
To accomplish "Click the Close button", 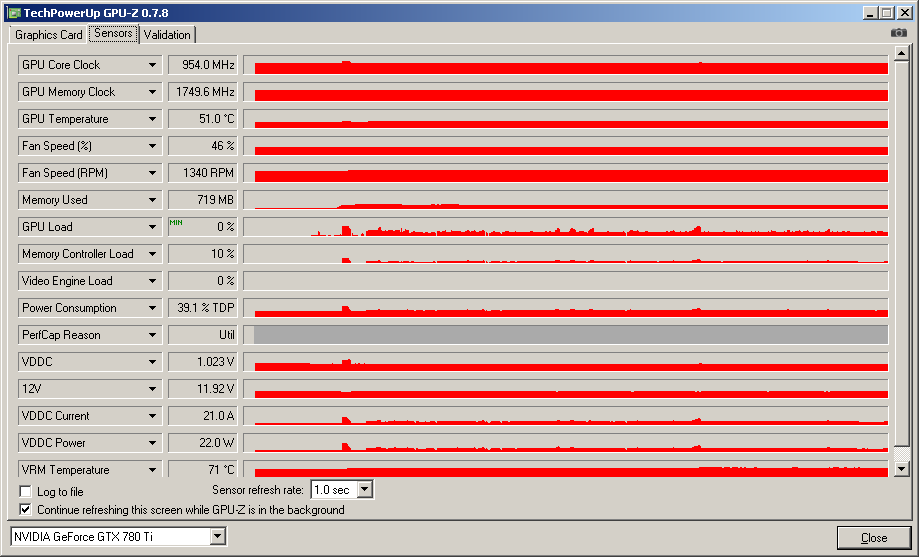I will [873, 538].
